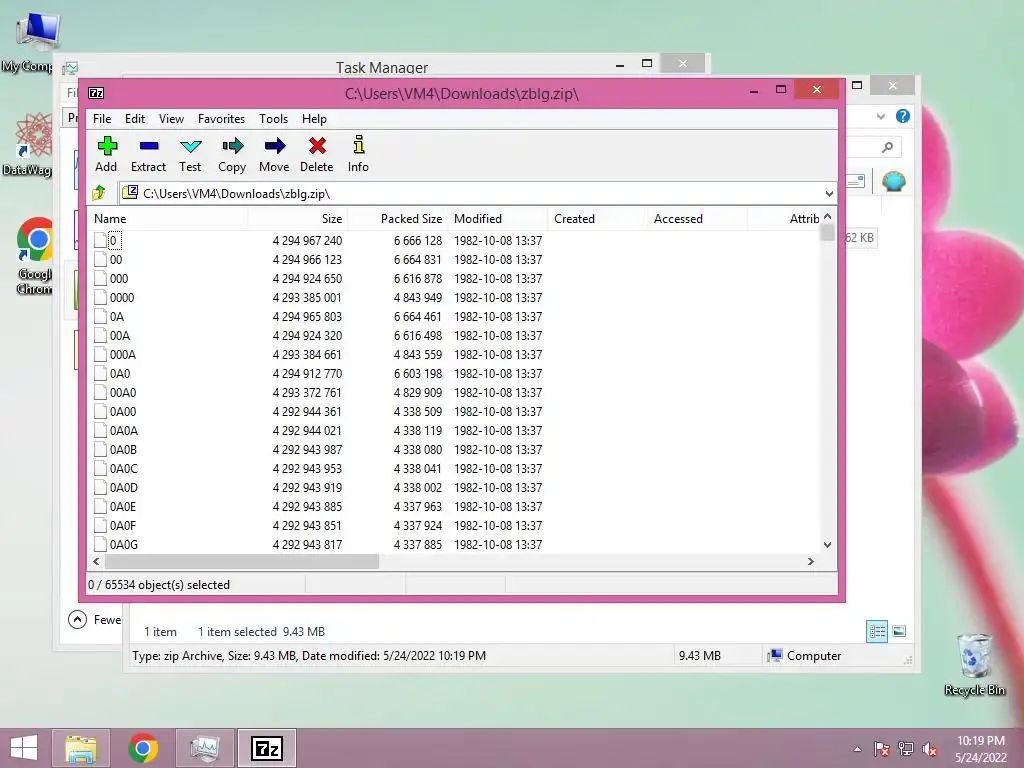1024x768 pixels.
Task: Select the file named 0A0B
Action: pos(123,450)
